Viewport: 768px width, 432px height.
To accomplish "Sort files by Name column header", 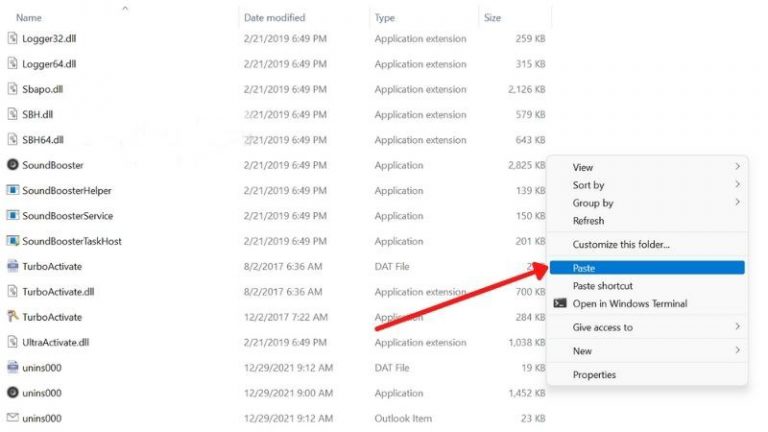I will coord(29,18).
